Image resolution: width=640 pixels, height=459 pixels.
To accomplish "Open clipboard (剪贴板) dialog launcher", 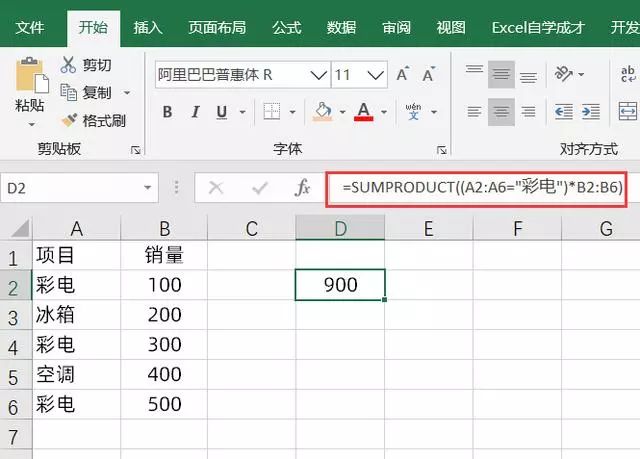I will (x=136, y=150).
